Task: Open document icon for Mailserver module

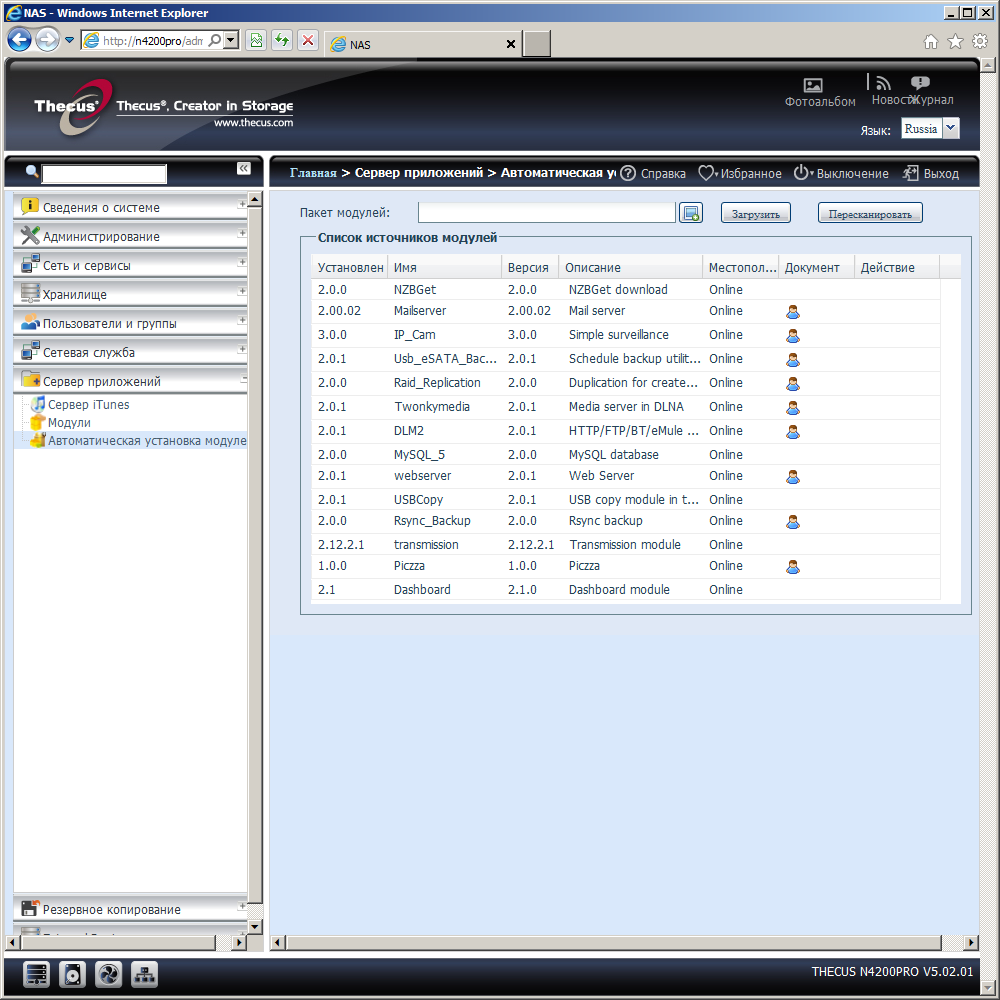Action: 793,312
